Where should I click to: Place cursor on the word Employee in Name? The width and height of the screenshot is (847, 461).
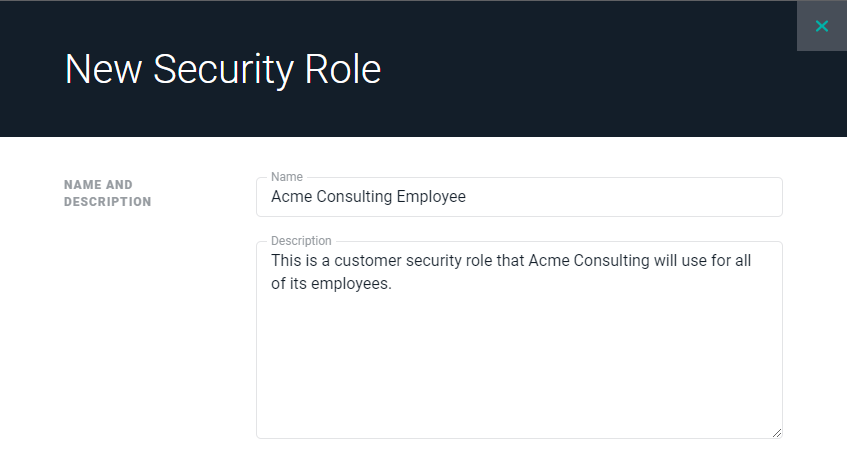(x=431, y=197)
